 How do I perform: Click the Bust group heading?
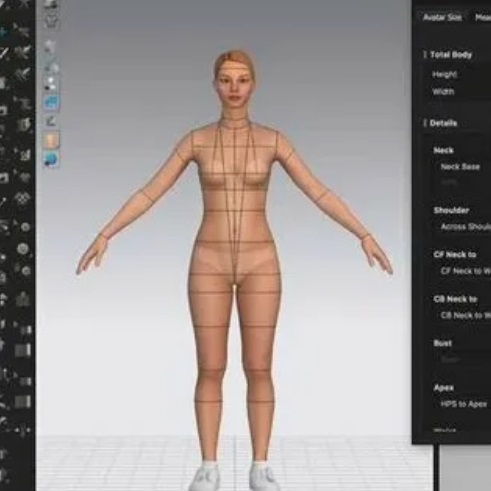pos(443,343)
